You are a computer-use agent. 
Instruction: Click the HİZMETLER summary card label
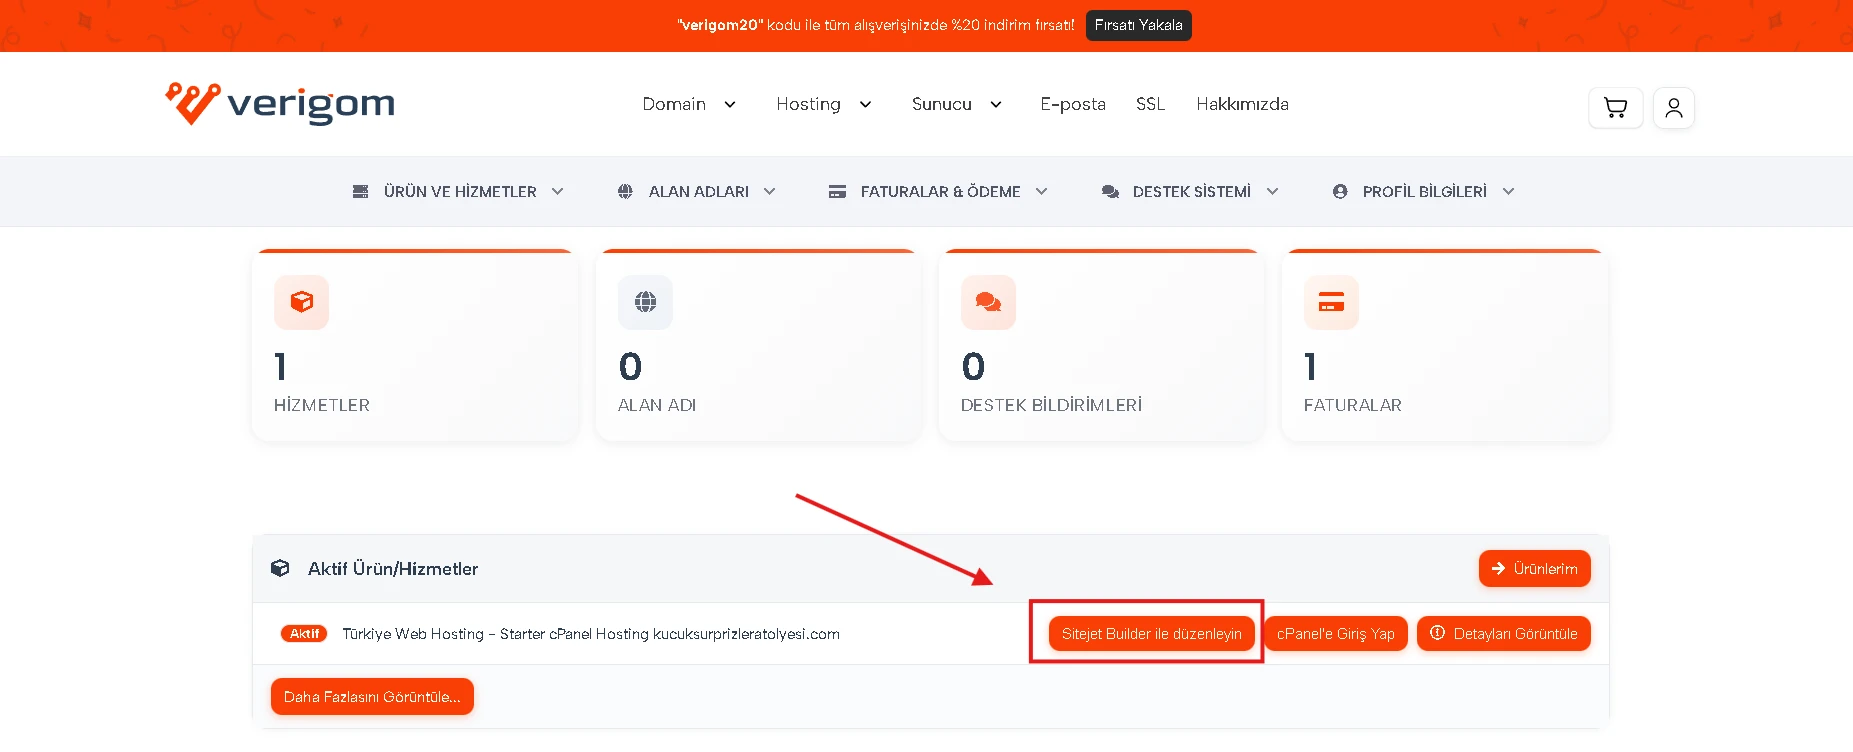point(322,405)
